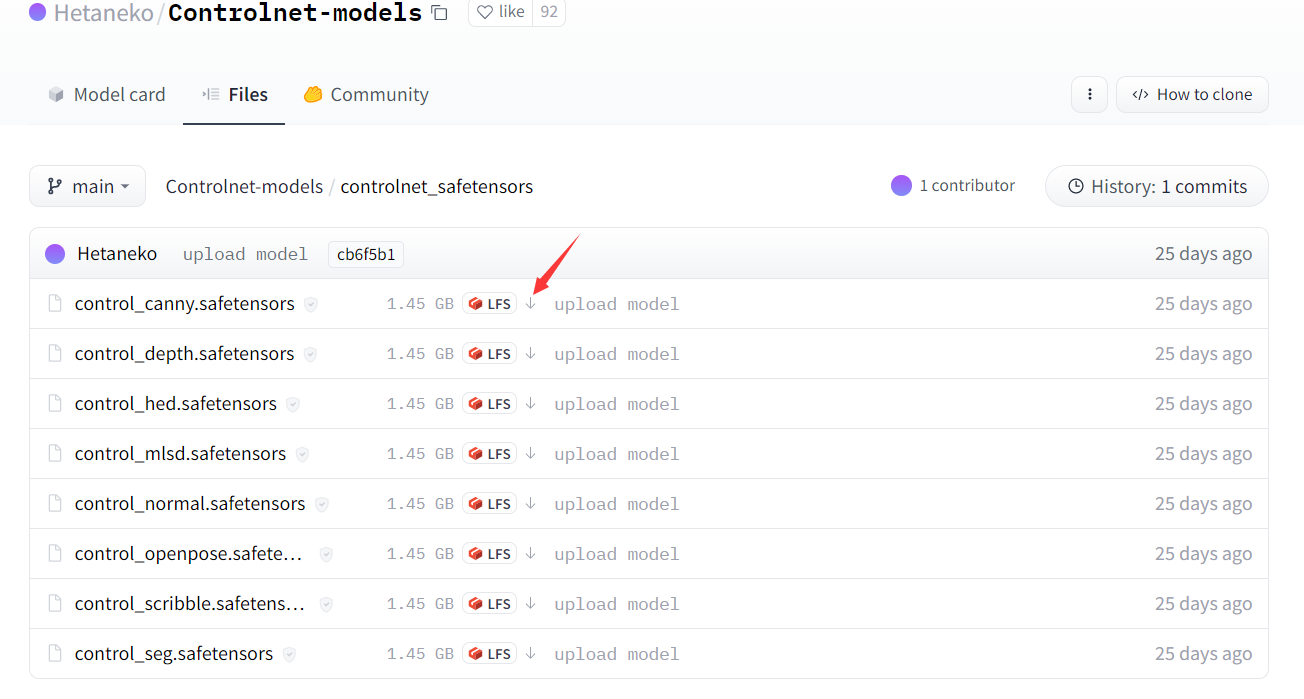Viewport: 1304px width, 699px height.
Task: Click safety scan shield for control_depth
Action: [311, 355]
